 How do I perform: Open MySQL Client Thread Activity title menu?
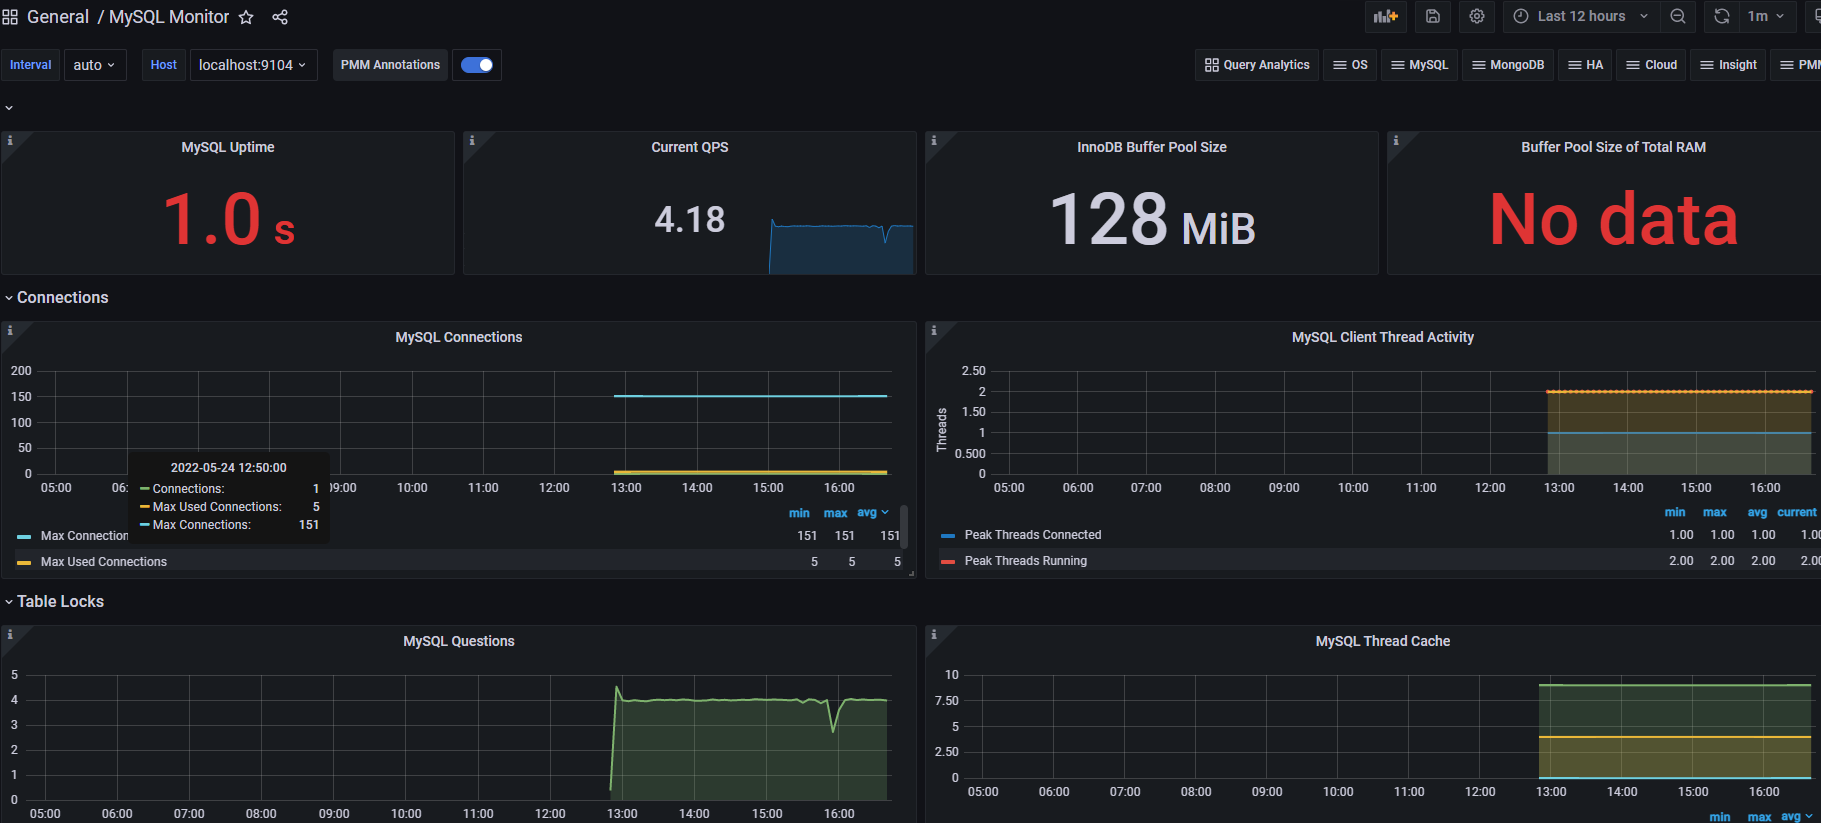1382,338
